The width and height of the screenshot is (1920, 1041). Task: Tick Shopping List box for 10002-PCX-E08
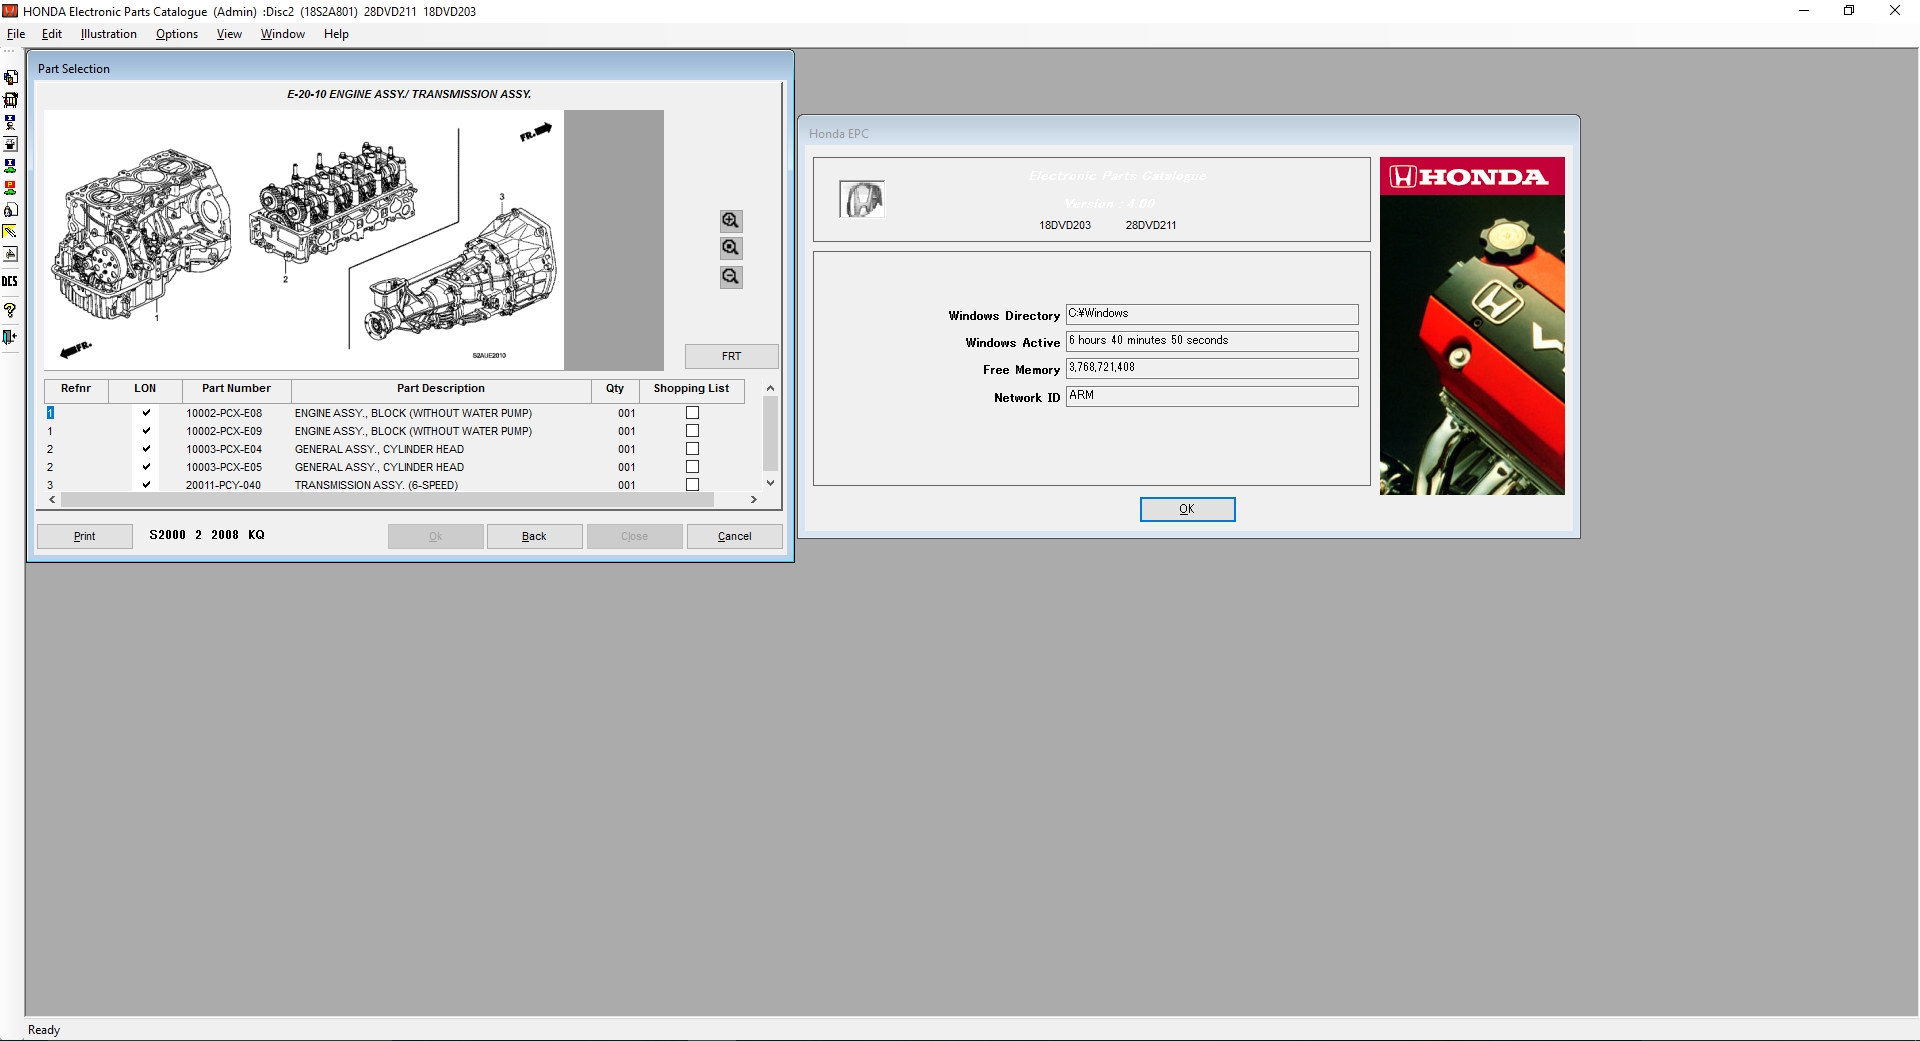click(692, 413)
